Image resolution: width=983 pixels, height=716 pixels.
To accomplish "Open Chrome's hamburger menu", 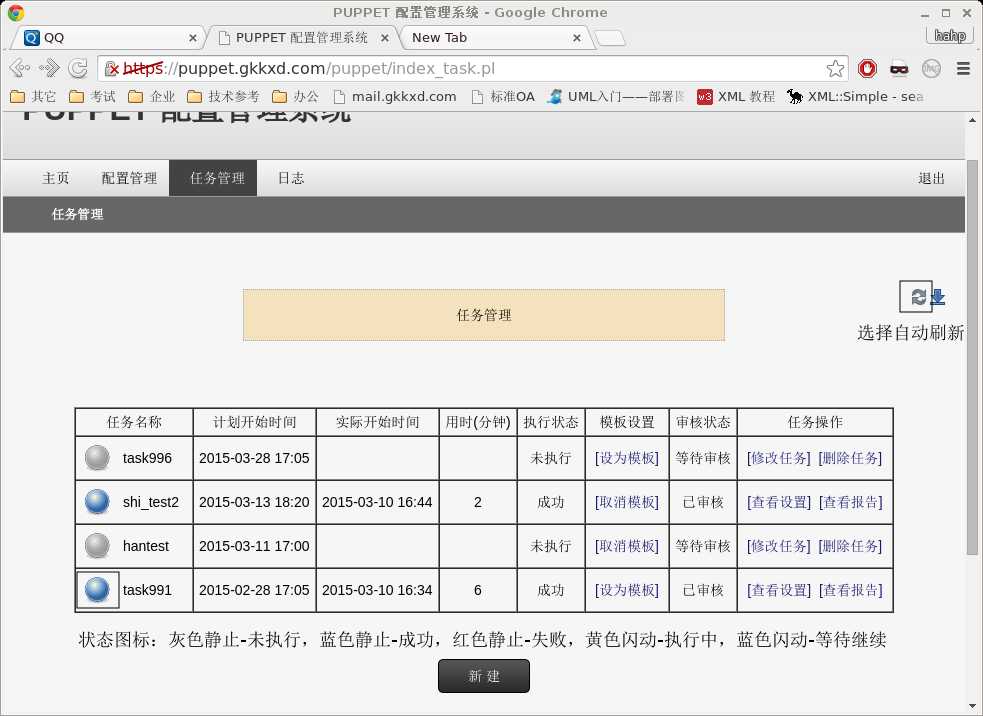I will tap(963, 68).
